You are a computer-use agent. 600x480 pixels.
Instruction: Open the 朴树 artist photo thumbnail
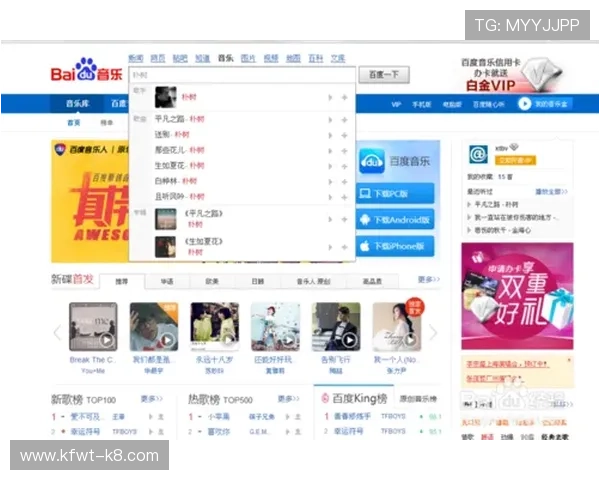click(166, 97)
